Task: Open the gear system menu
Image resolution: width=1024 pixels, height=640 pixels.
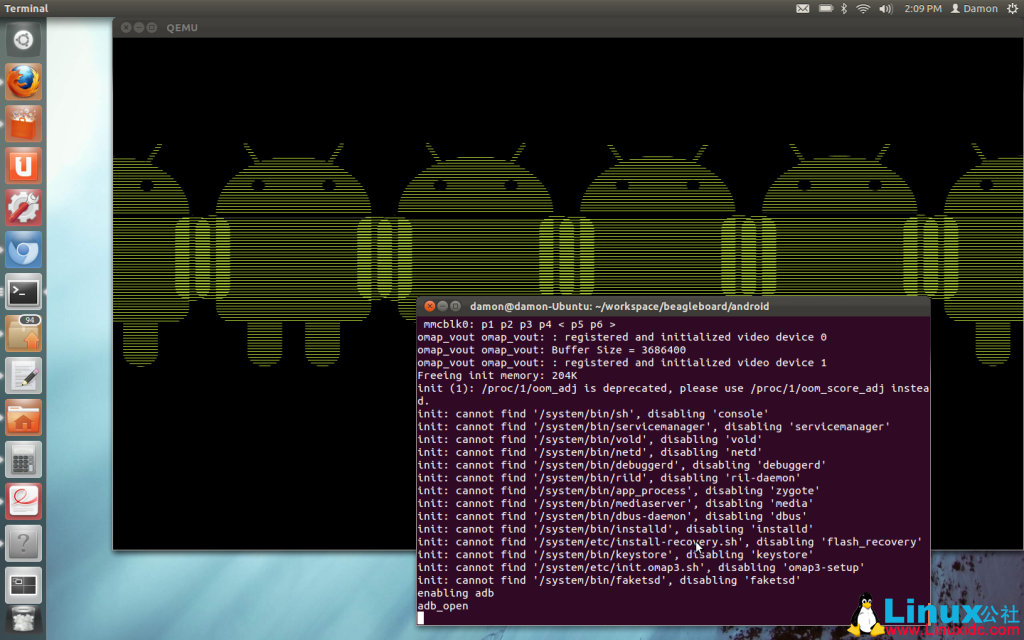Action: tap(1012, 8)
